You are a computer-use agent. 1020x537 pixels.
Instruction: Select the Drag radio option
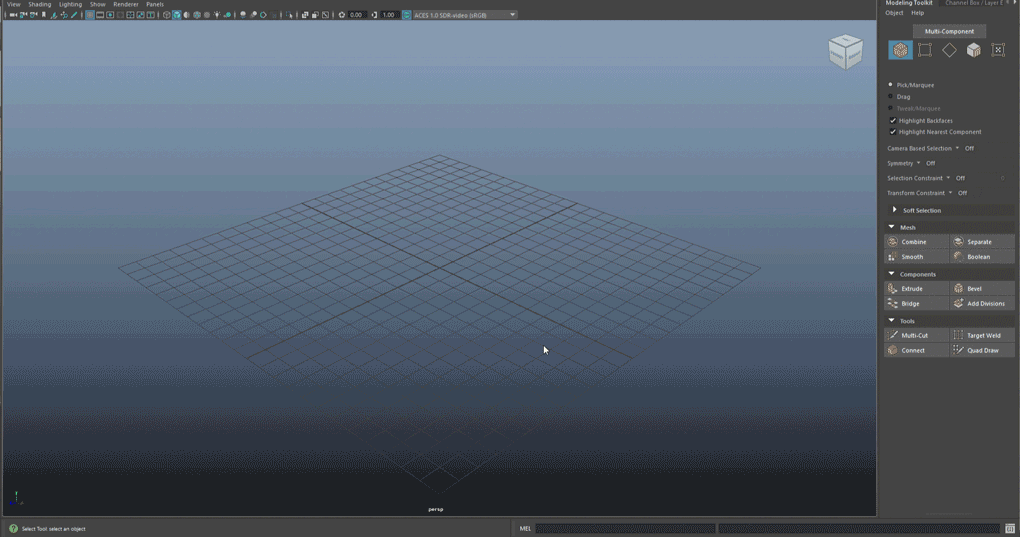coord(899,97)
